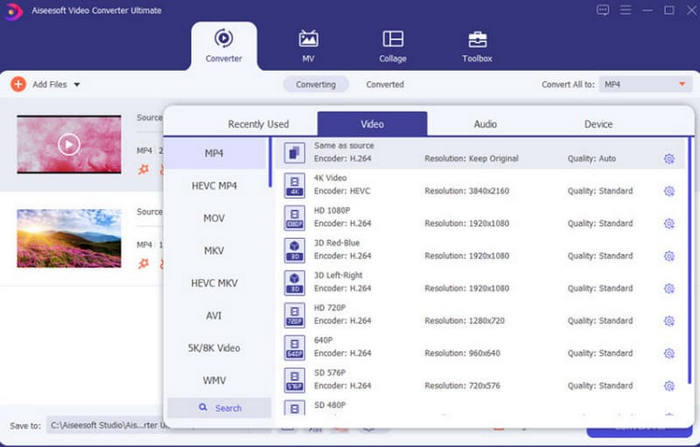
Task: Switch to the MV tab
Action: (308, 46)
